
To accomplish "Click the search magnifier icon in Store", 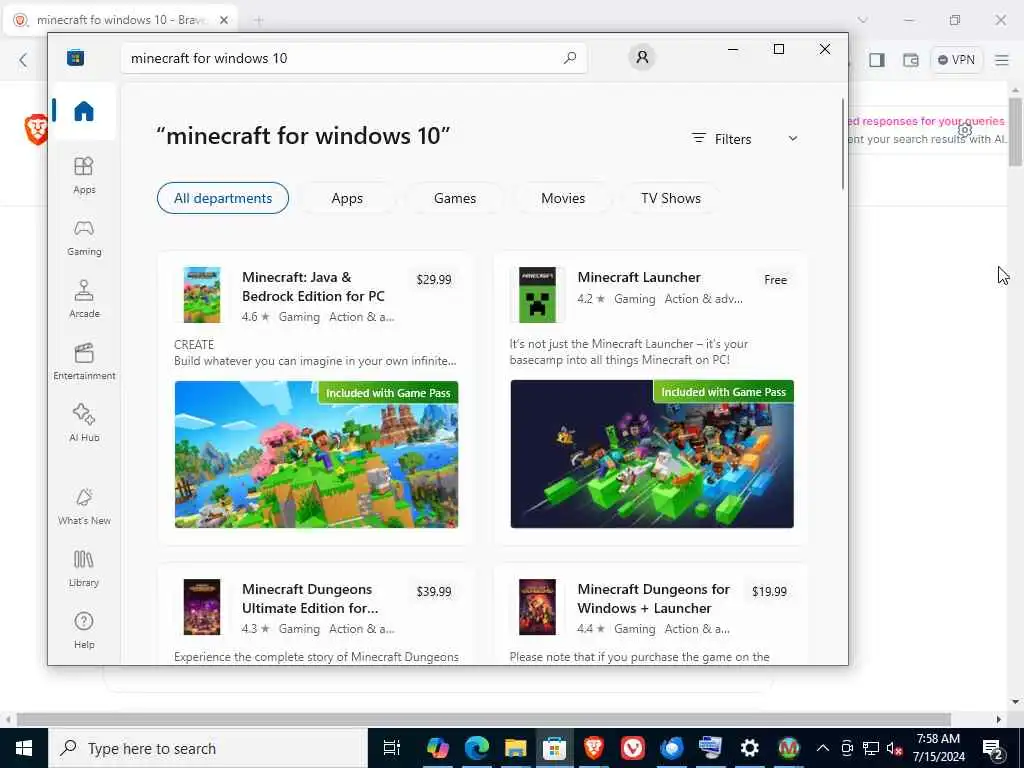I will click(569, 58).
